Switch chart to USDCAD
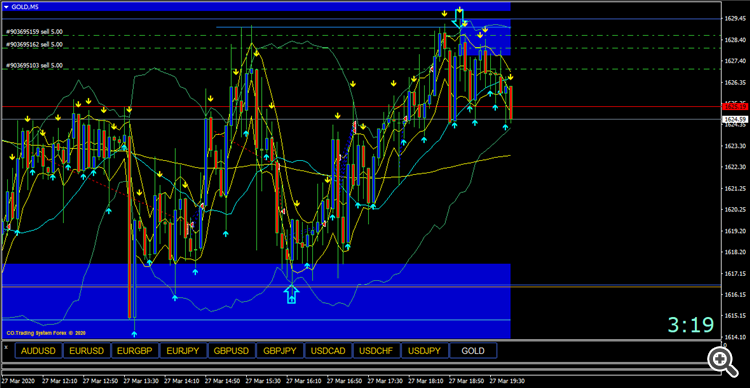 click(x=328, y=351)
